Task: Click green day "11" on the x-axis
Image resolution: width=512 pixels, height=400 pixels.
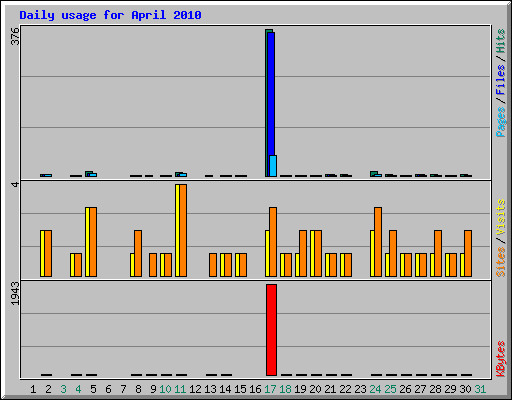Action: pos(180,389)
